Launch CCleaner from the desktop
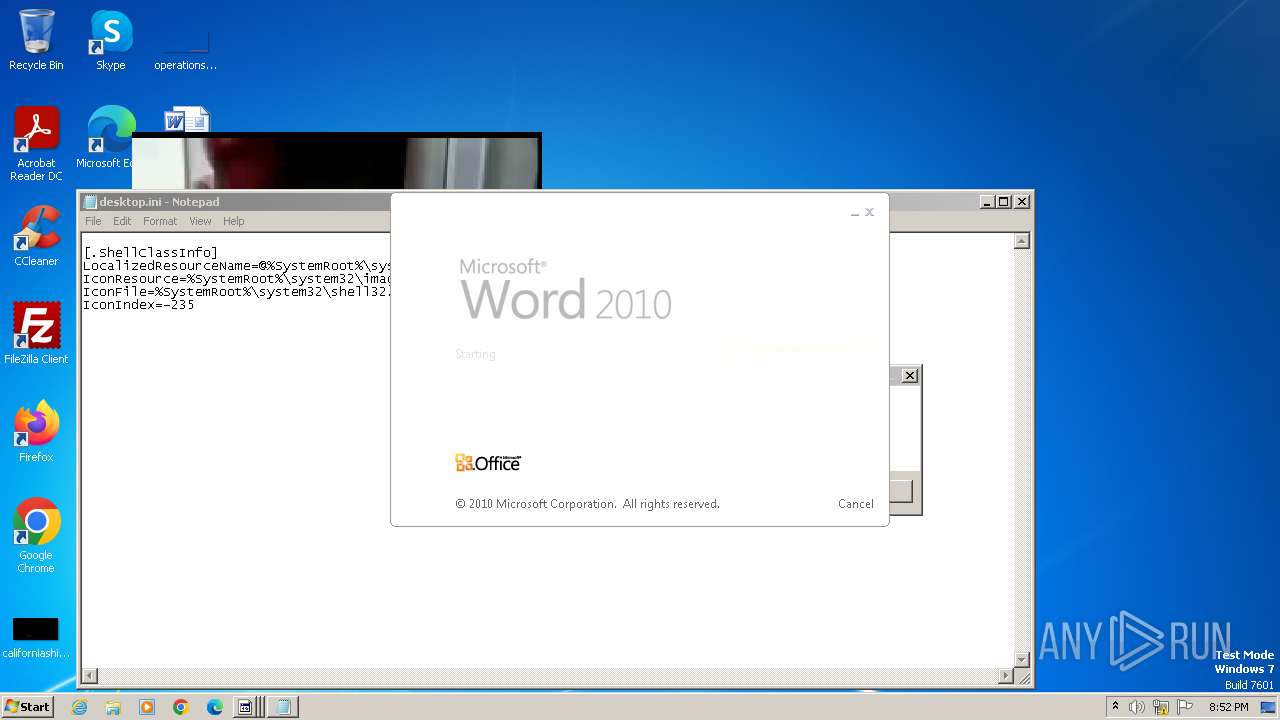Viewport: 1280px width, 720px height. pyautogui.click(x=36, y=236)
